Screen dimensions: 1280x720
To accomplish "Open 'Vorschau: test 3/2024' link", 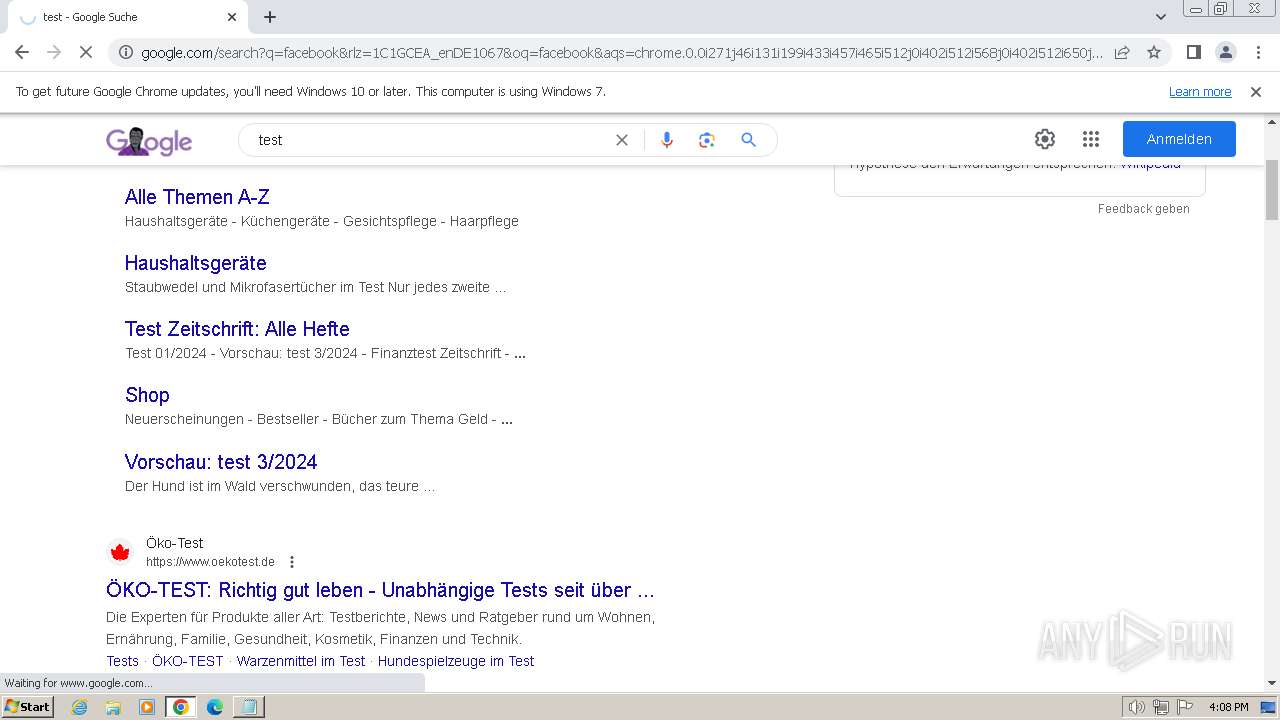I will [221, 462].
